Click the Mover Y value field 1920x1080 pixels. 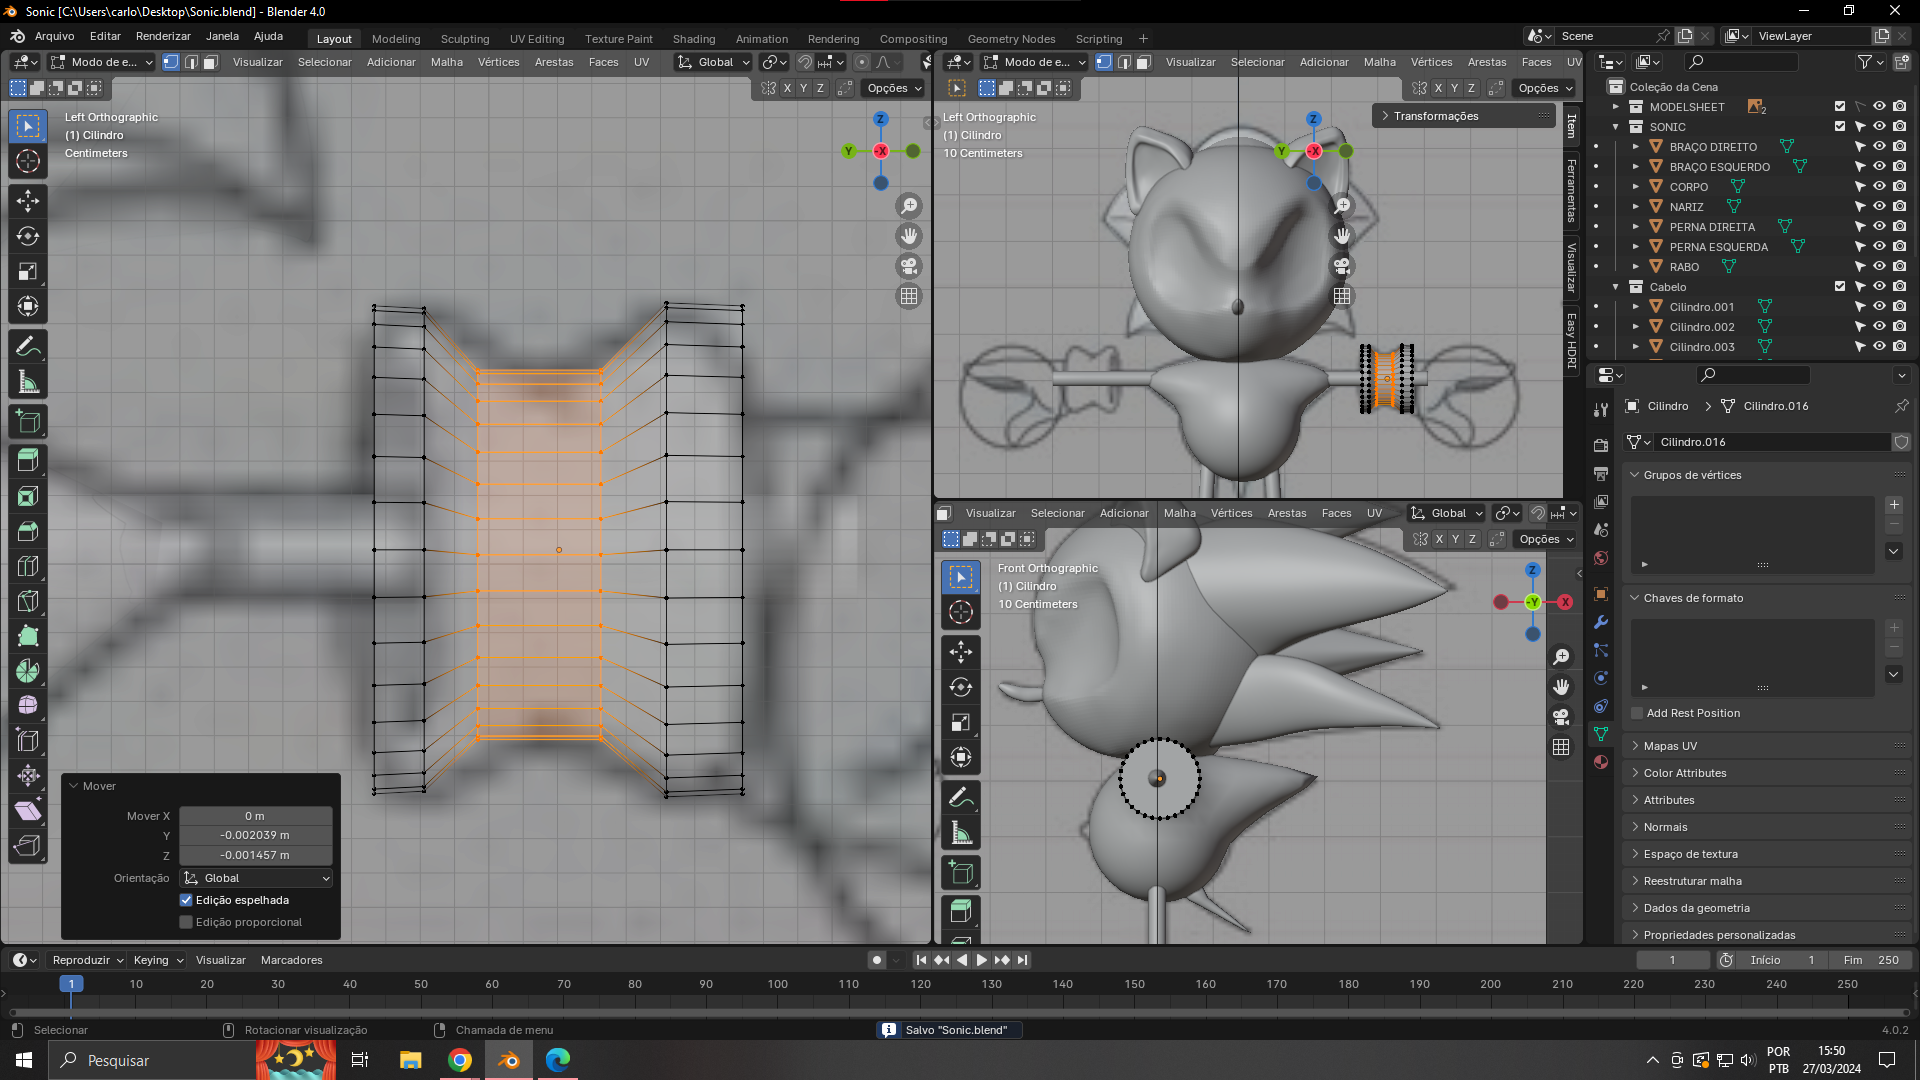click(x=255, y=835)
